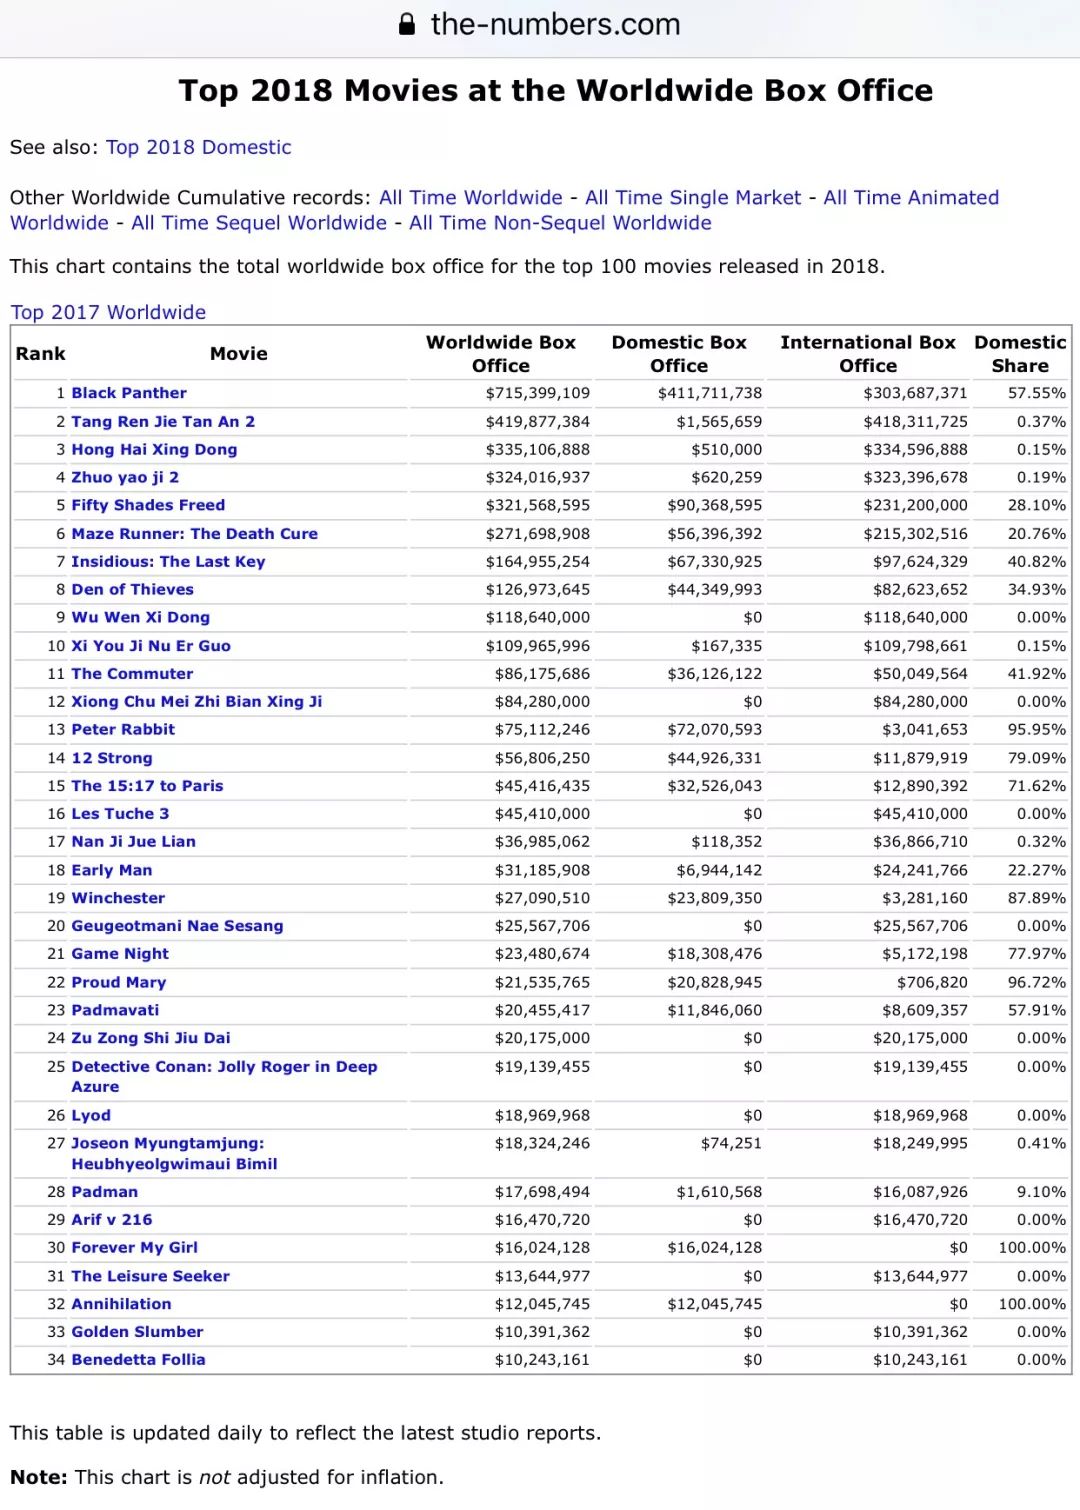Open All Time Non-Sequel Worldwide link
The height and width of the screenshot is (1510, 1080).
560,223
